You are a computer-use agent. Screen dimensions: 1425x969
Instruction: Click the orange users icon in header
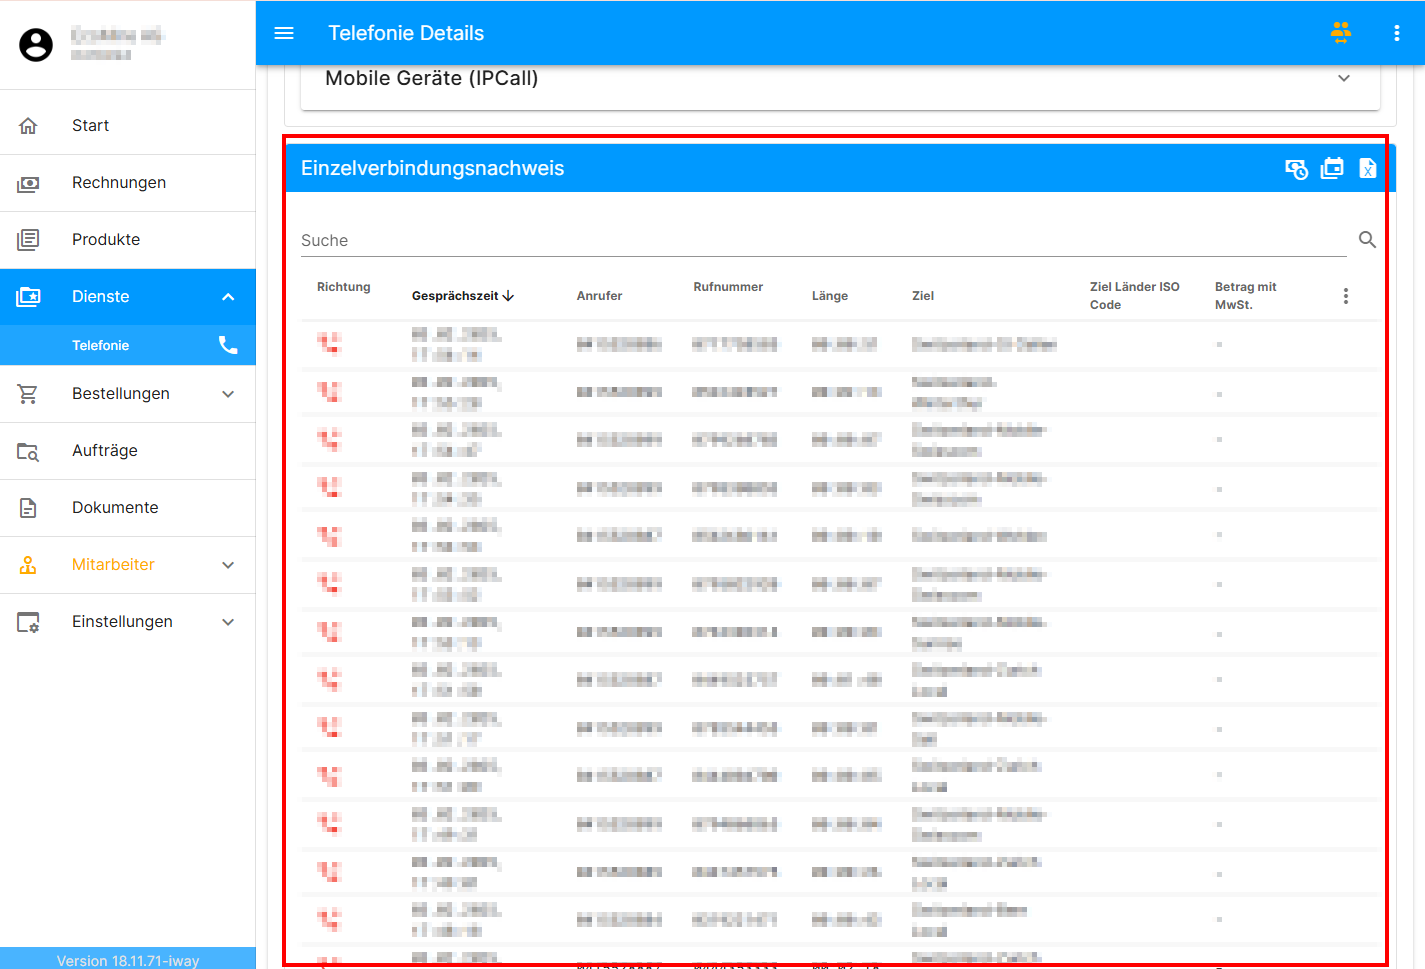click(x=1341, y=33)
